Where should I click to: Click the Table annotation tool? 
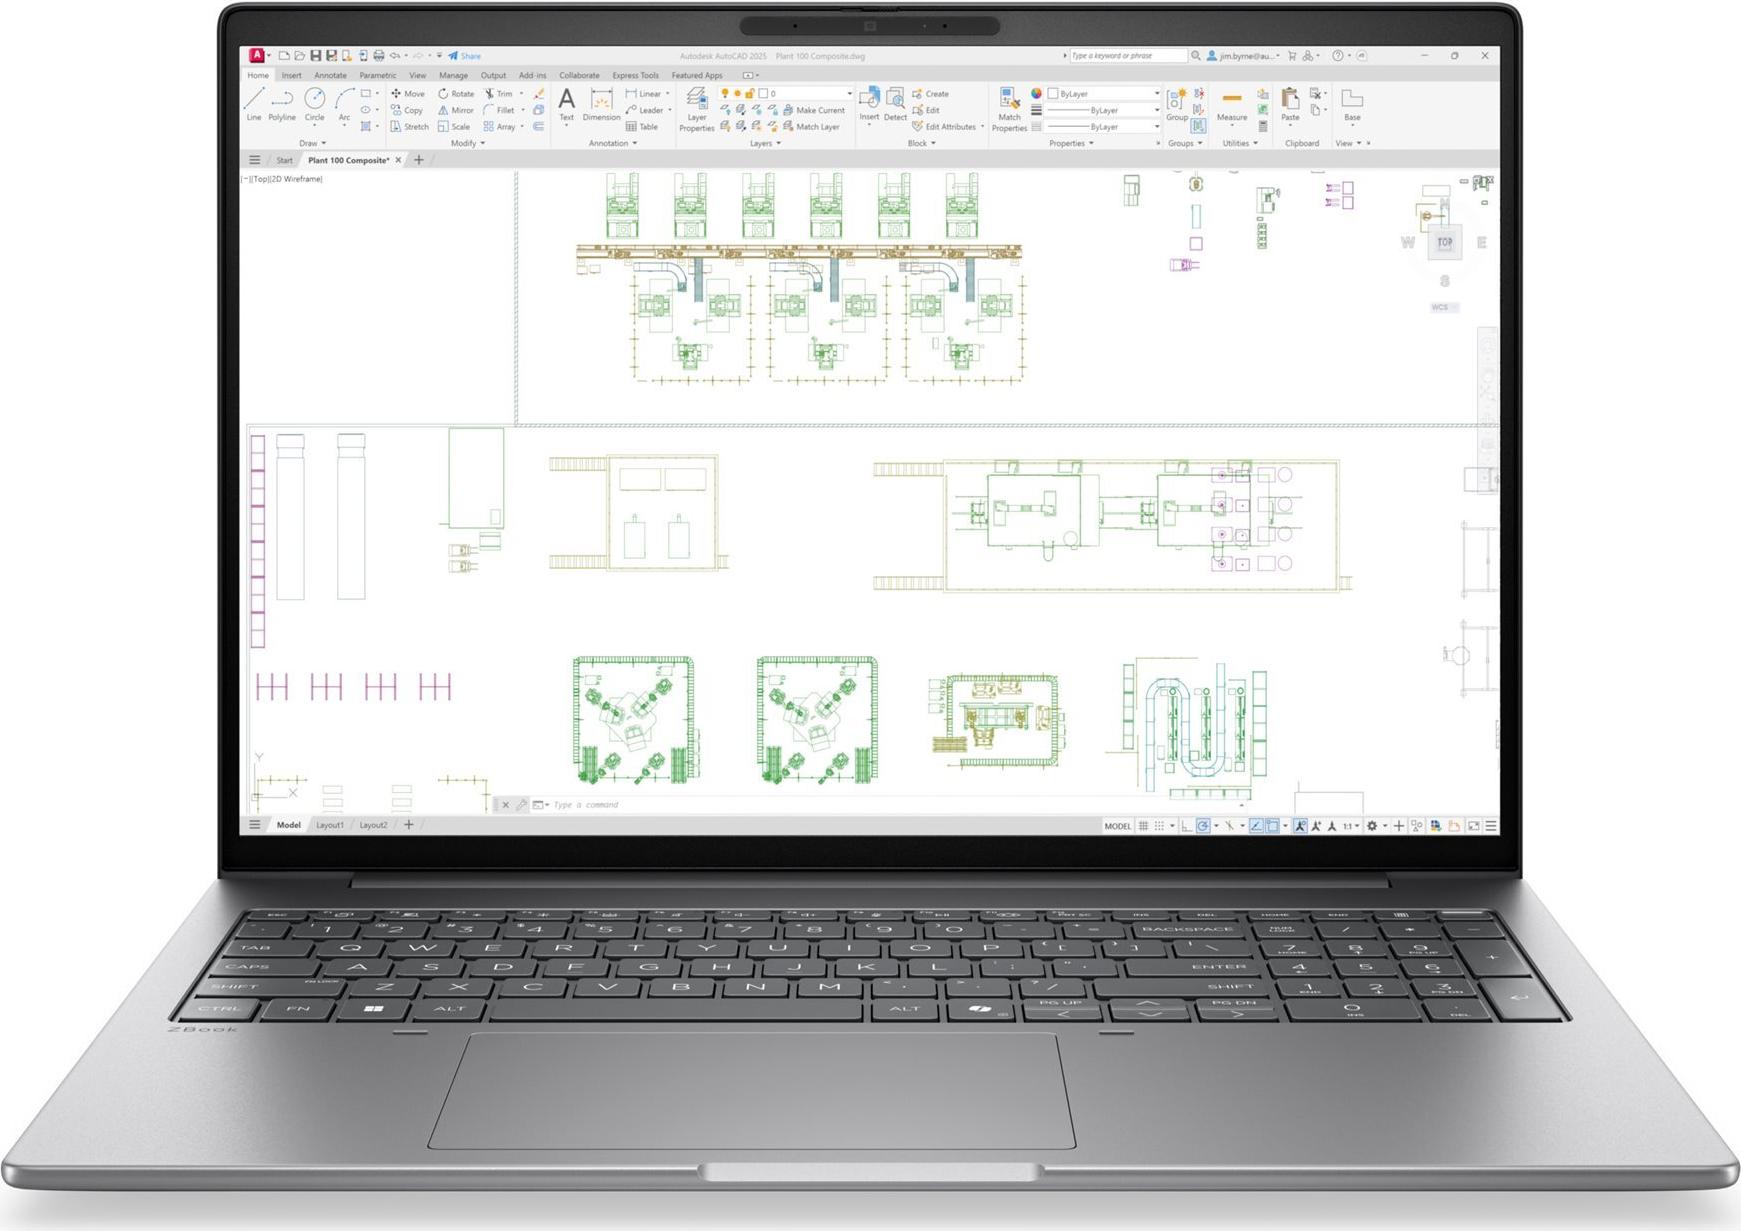(642, 127)
